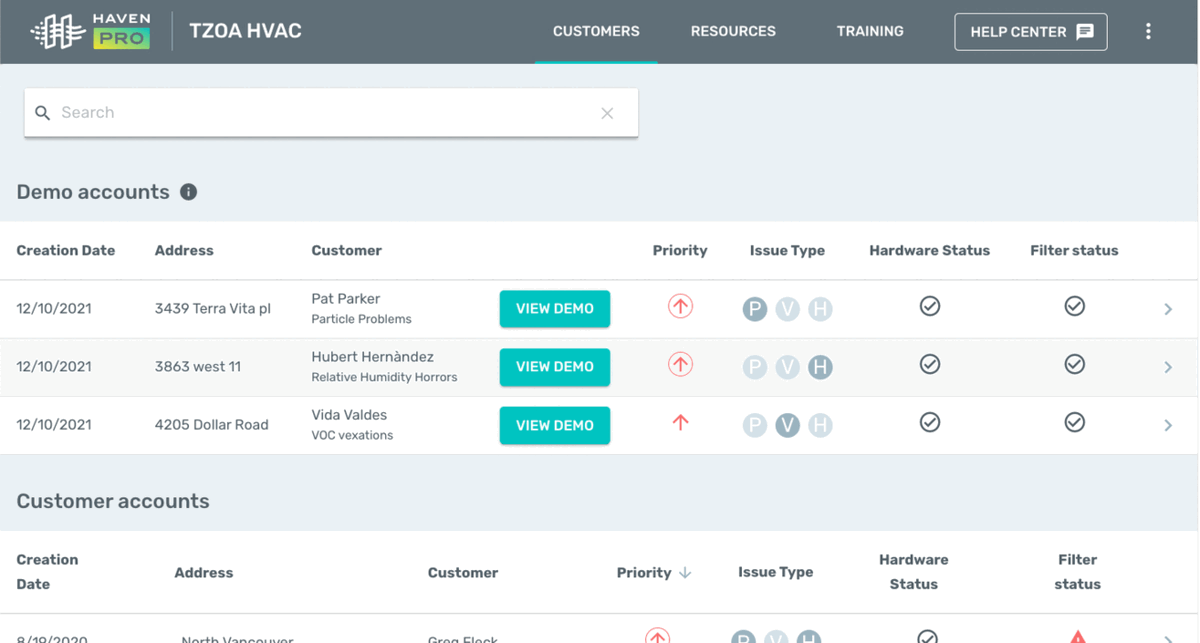Click Vida Valdes's priority arrow icon
Image resolution: width=1200 pixels, height=643 pixels.
[680, 423]
